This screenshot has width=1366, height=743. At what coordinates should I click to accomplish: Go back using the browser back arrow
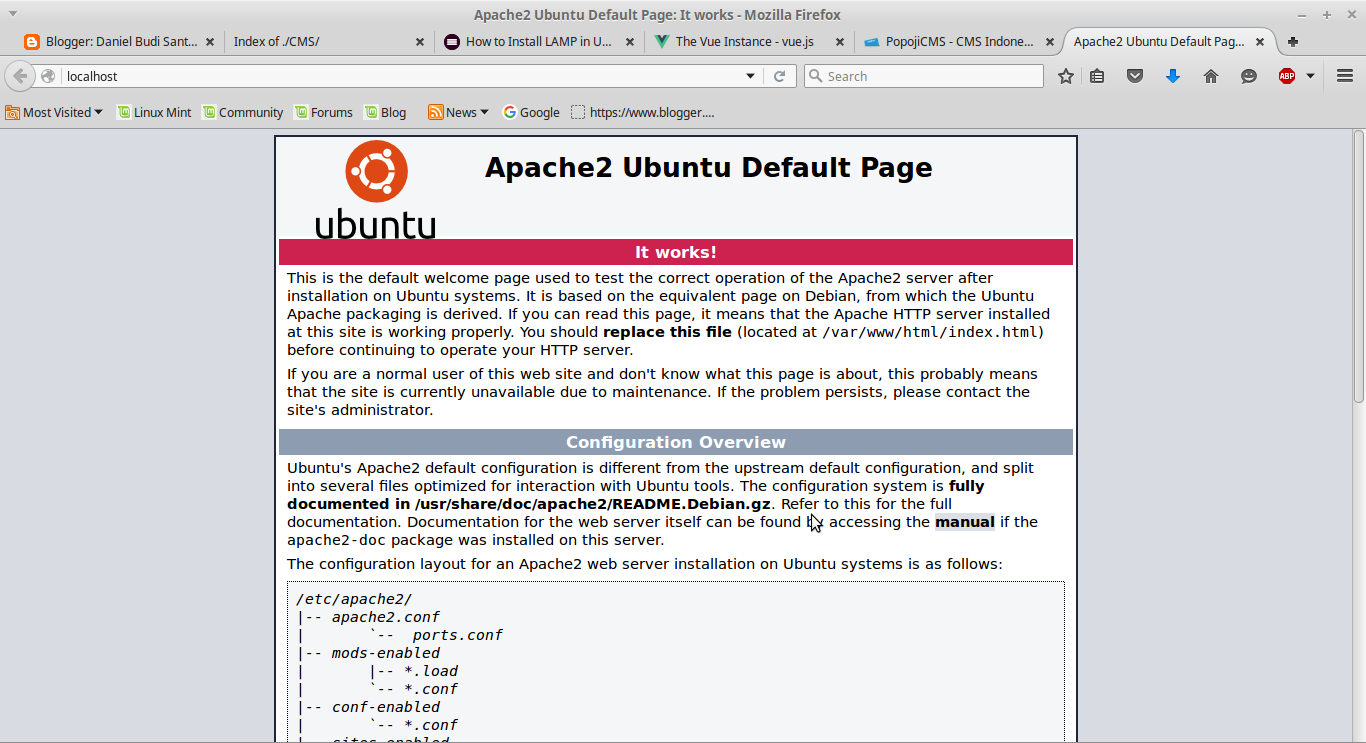[x=20, y=76]
